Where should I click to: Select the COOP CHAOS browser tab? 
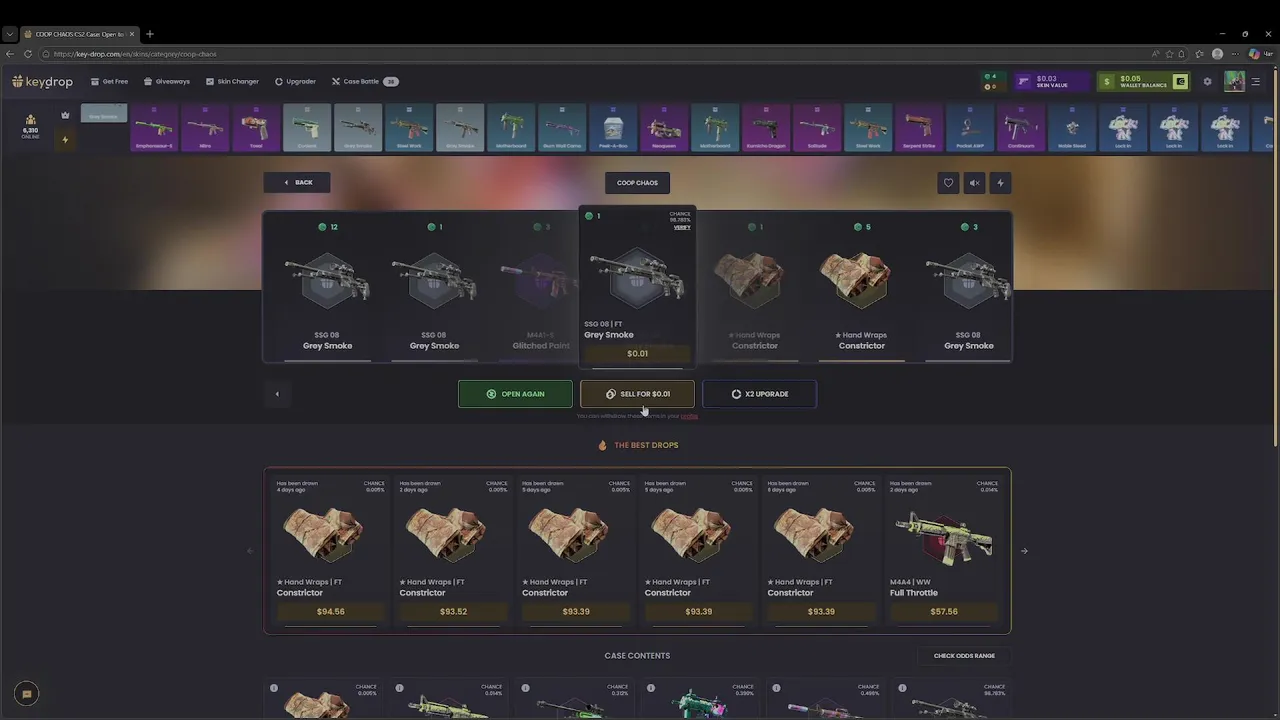pyautogui.click(x=80, y=34)
